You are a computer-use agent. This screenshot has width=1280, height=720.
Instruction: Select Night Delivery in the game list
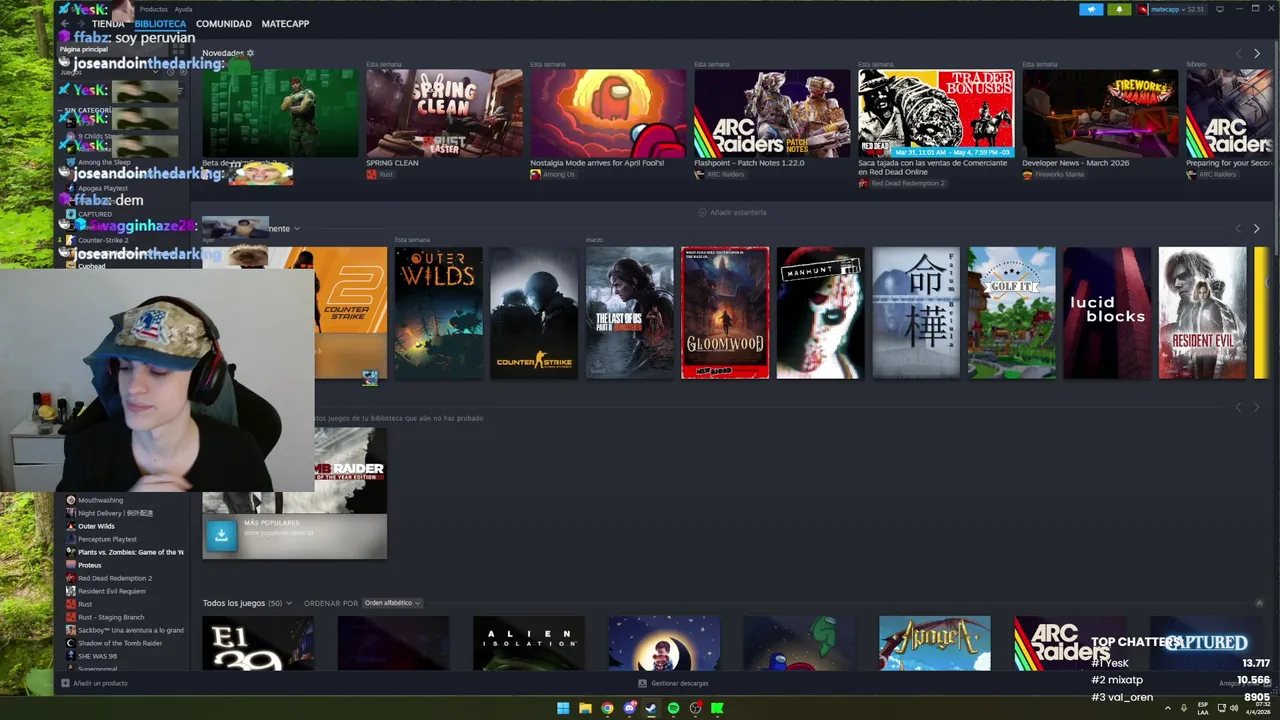[115, 513]
